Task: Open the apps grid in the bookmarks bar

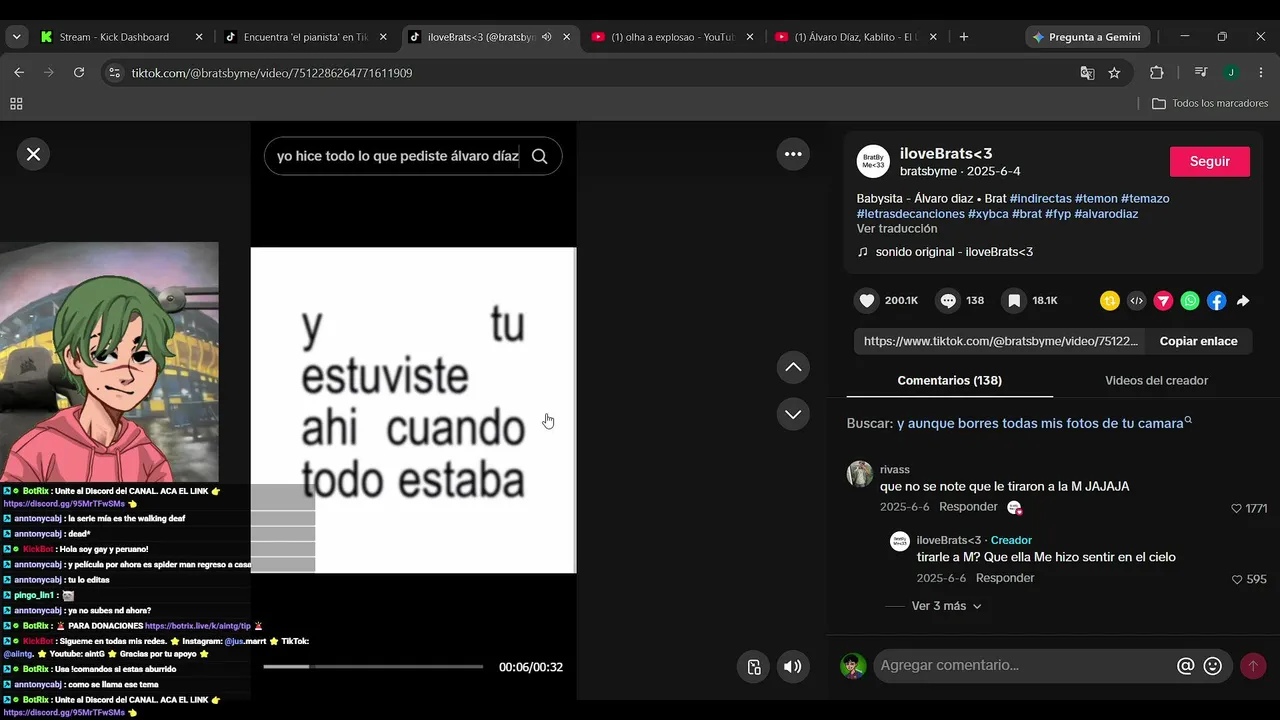Action: click(x=16, y=104)
